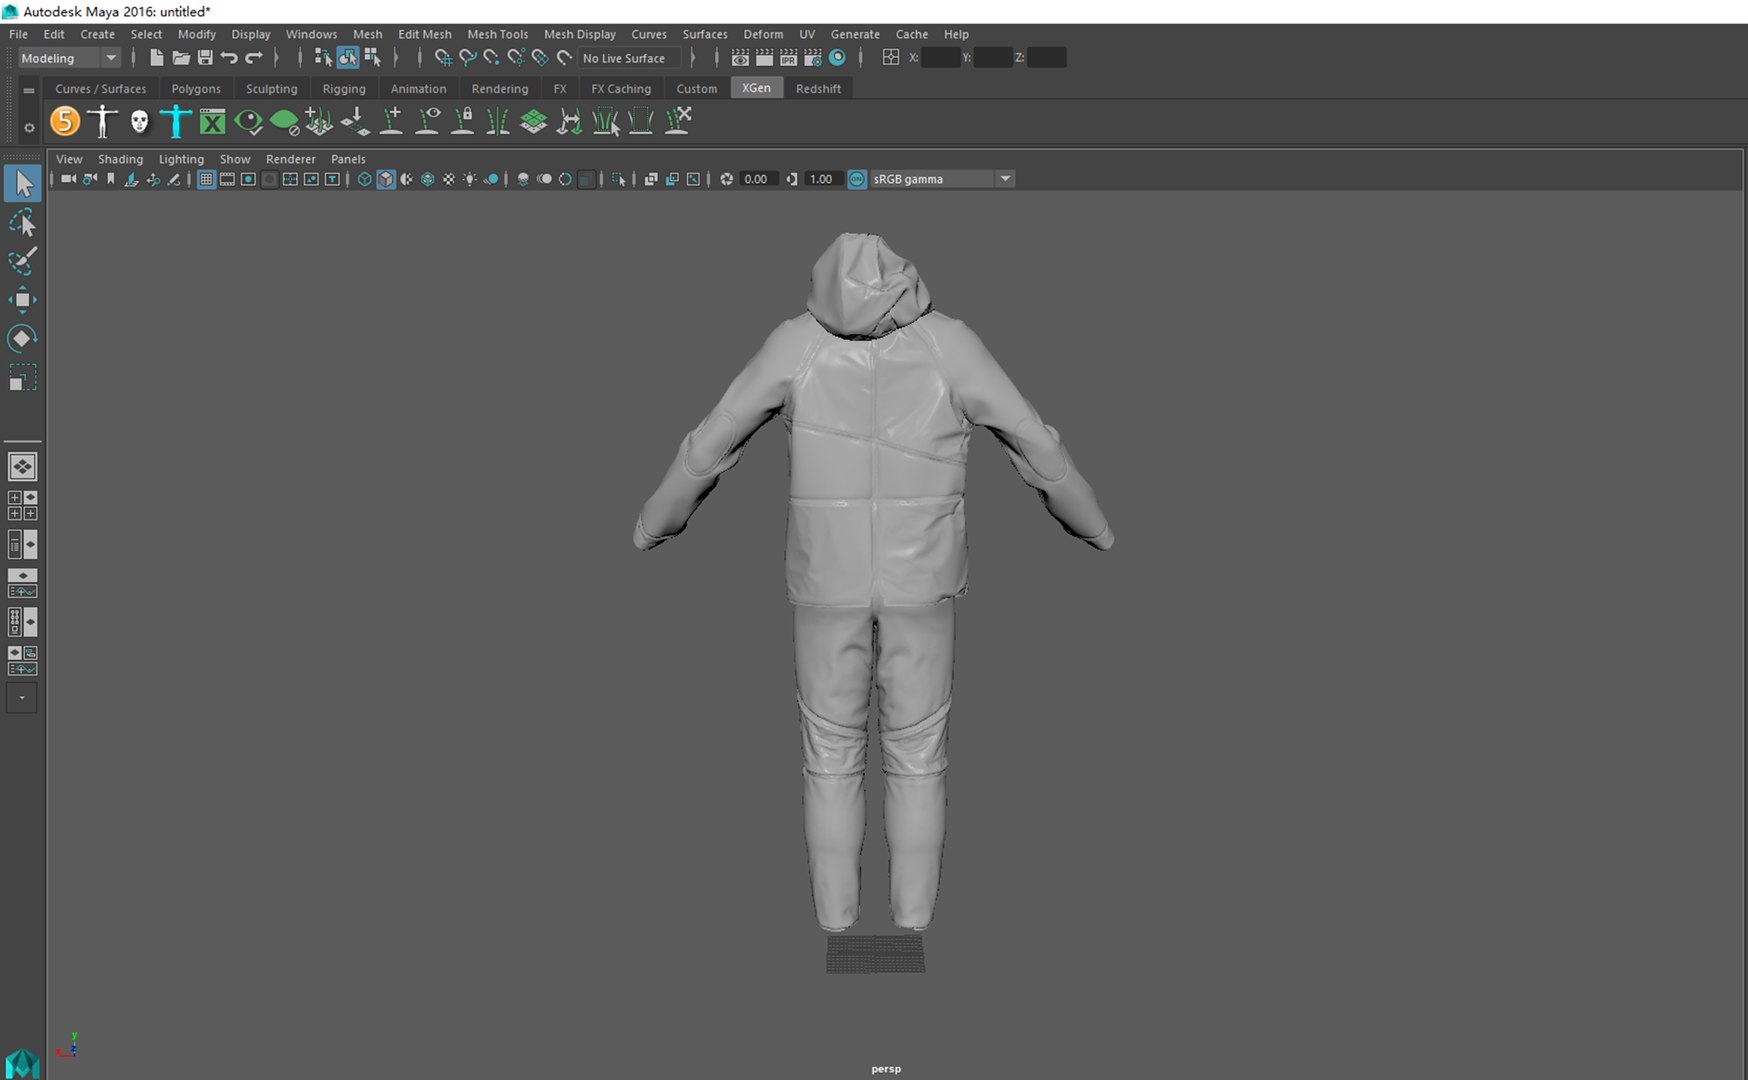Toggle snap to grids

click(x=443, y=58)
